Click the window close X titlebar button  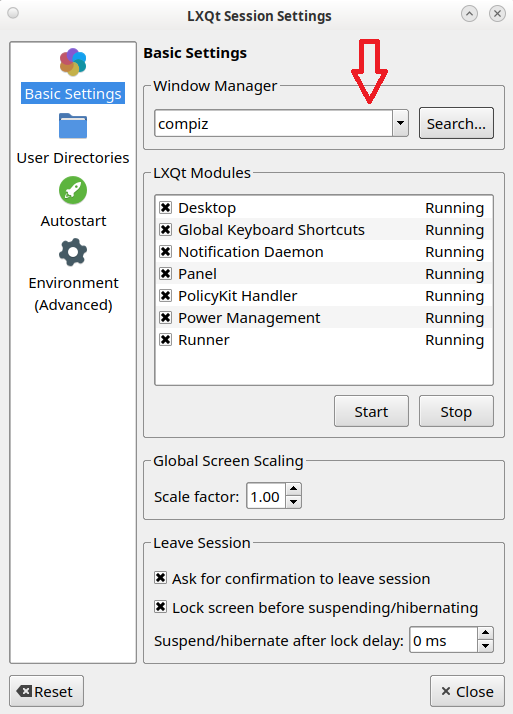[x=497, y=14]
